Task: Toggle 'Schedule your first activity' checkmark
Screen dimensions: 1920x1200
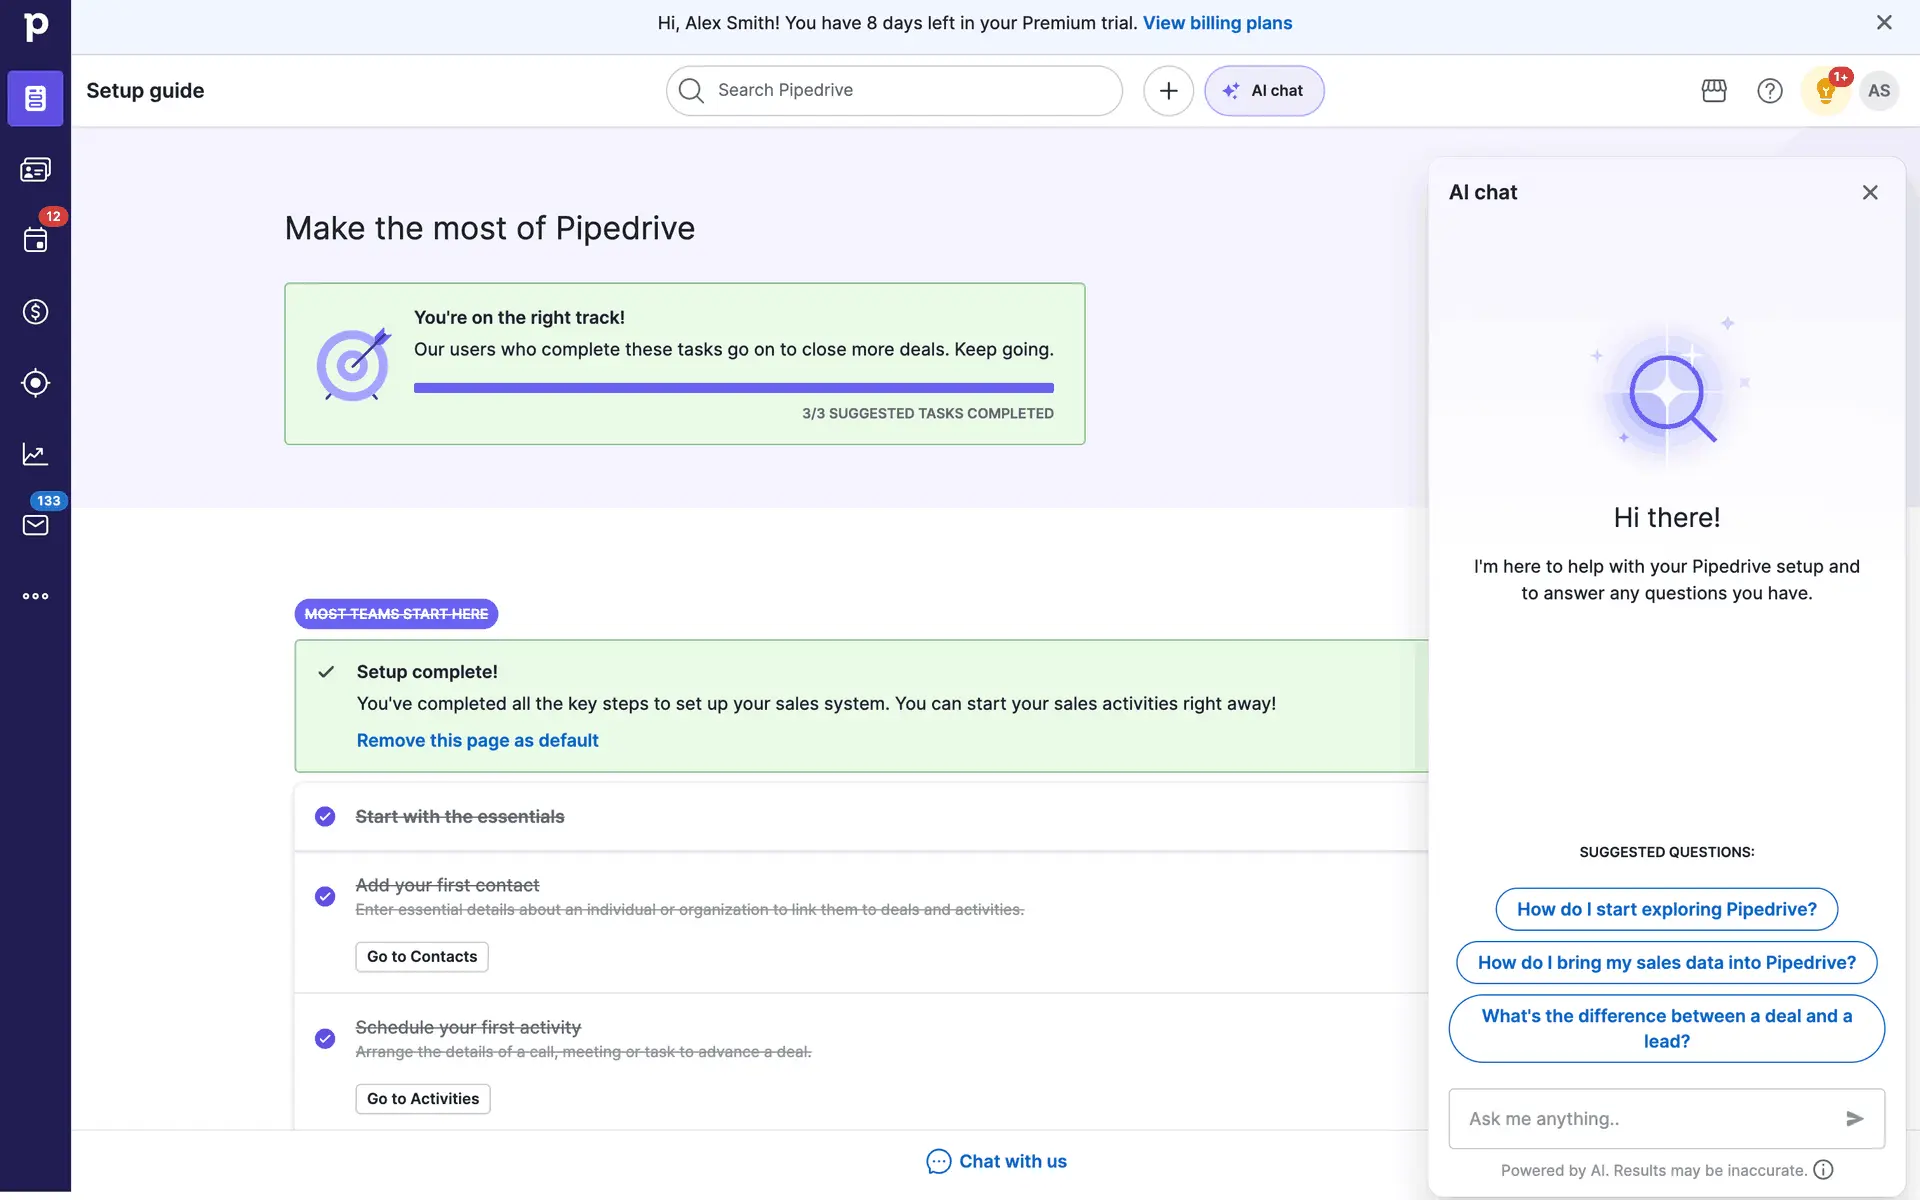Action: (x=325, y=1038)
